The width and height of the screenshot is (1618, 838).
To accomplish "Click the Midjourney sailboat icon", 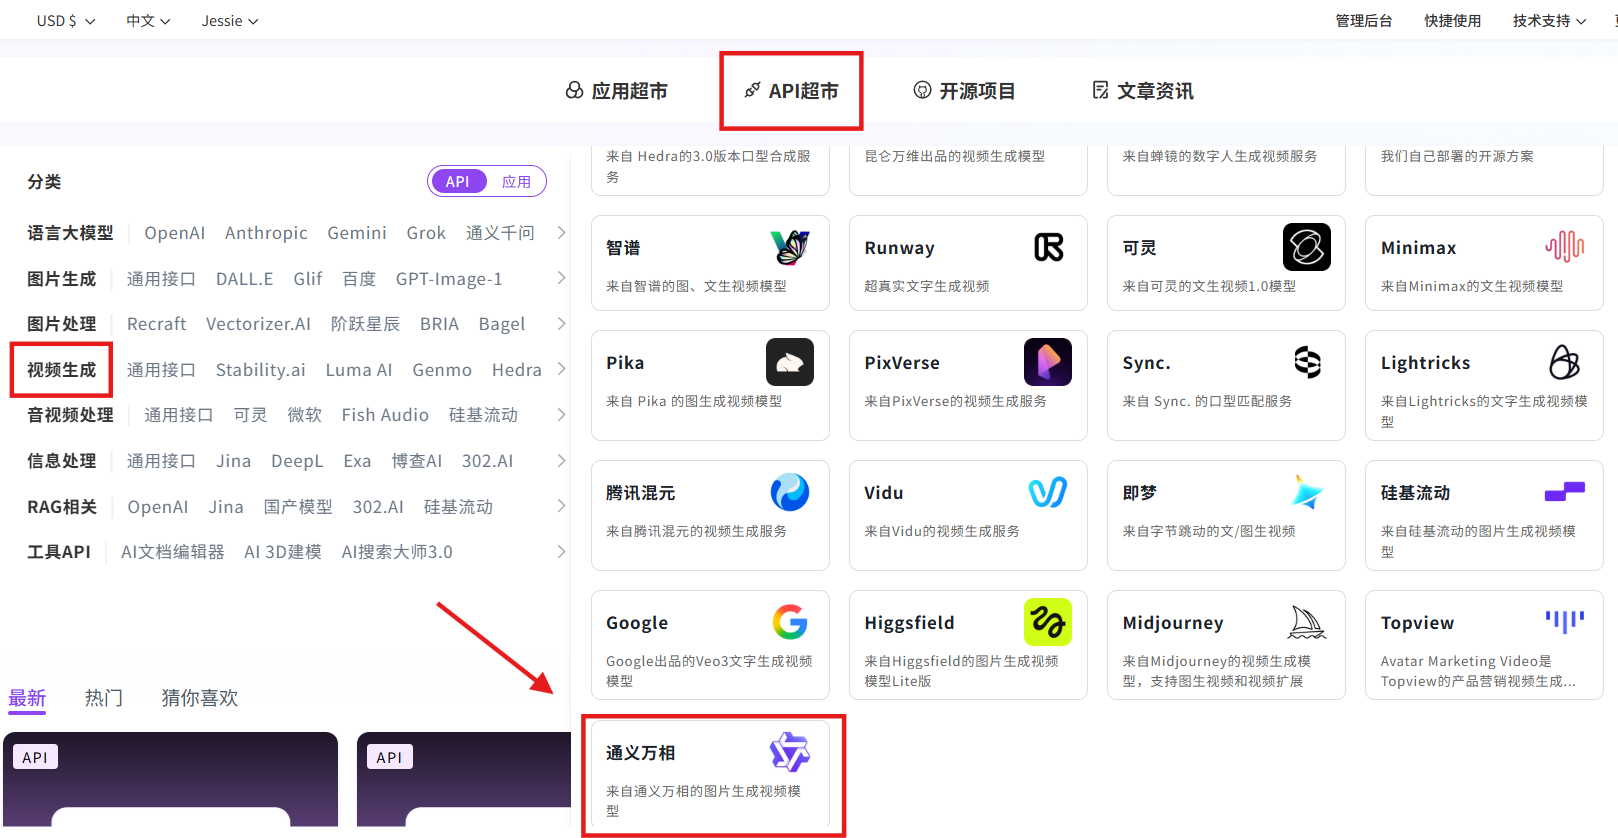I will (x=1306, y=622).
